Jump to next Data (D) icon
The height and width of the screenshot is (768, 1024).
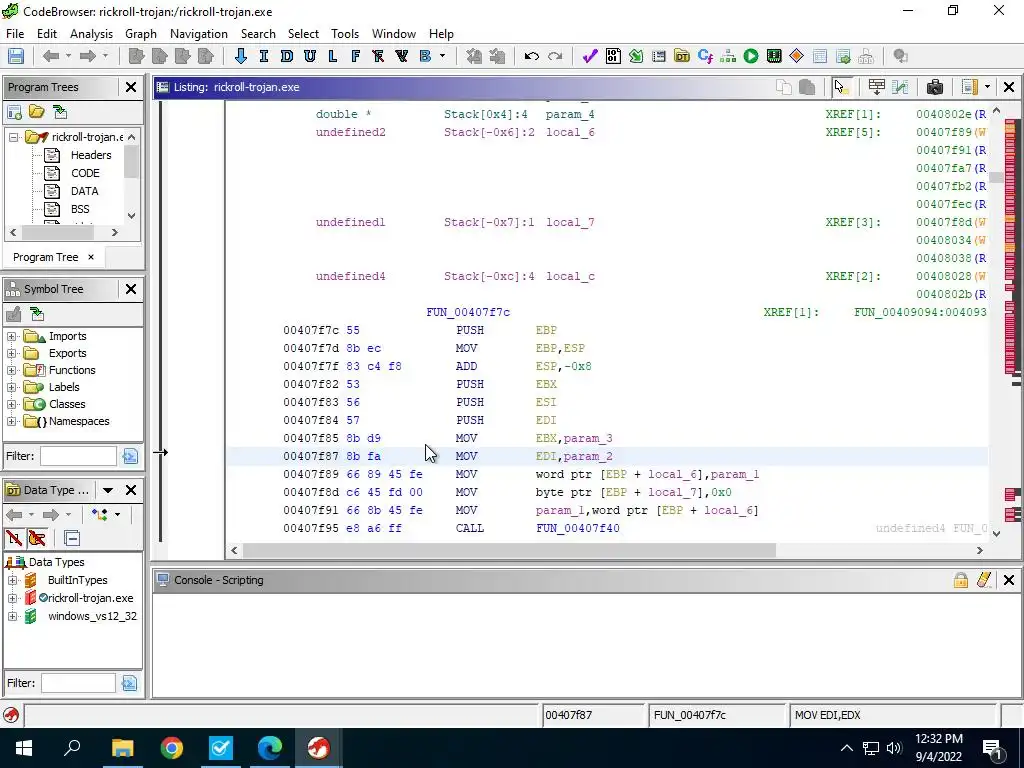coord(286,56)
